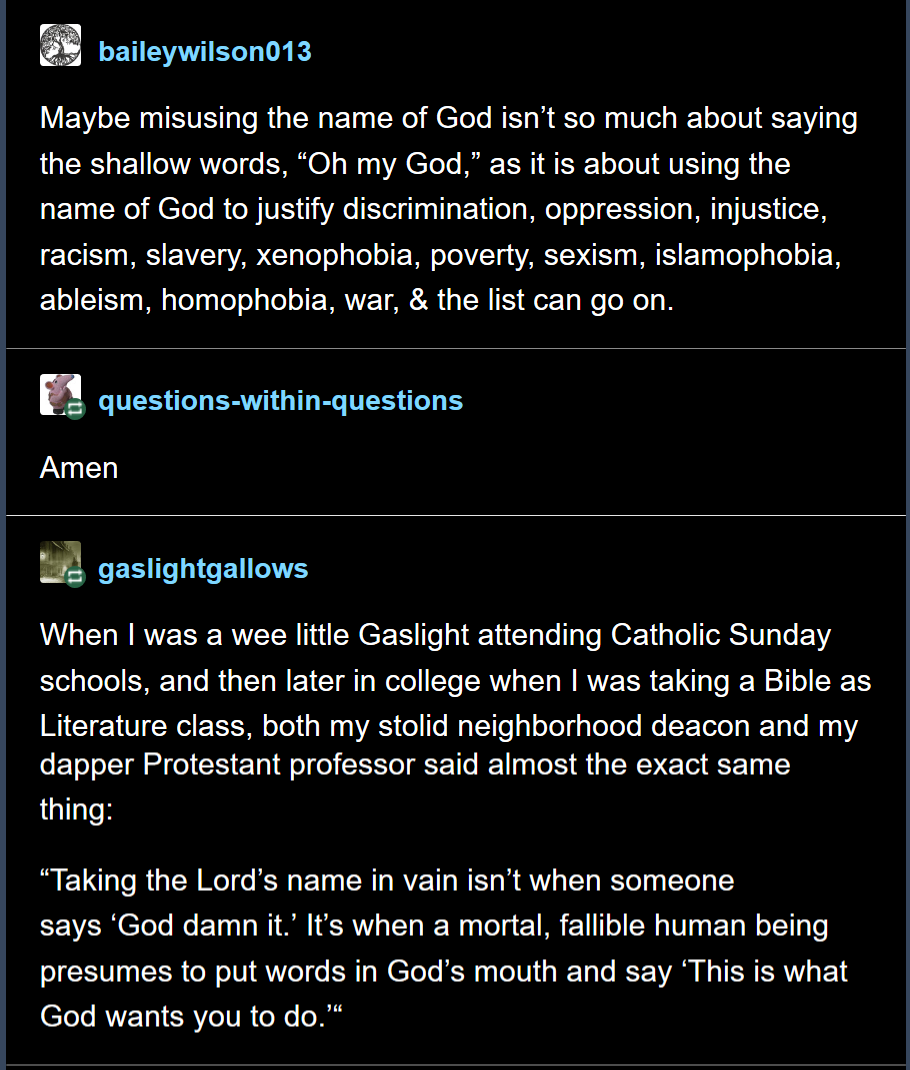Click the "Amen" reply text
Image resolution: width=910 pixels, height=1070 pixels.
coord(79,468)
